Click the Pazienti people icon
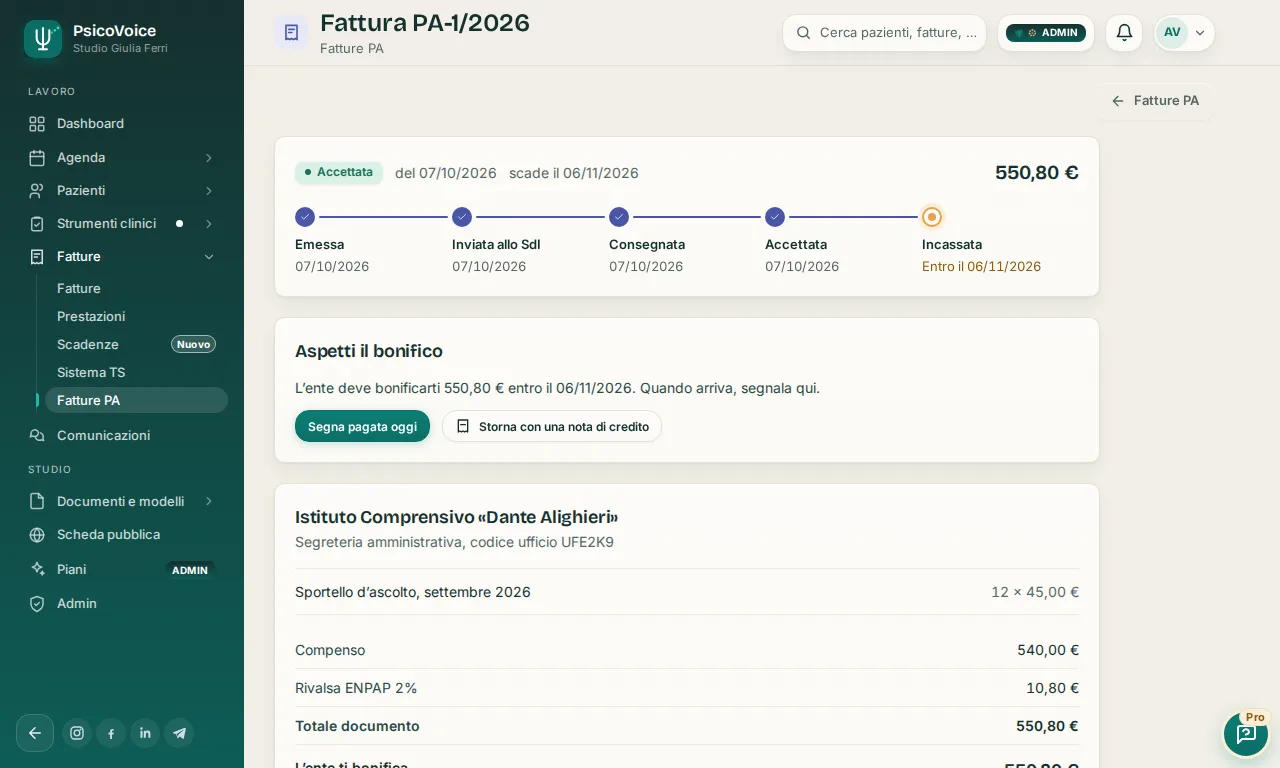 pyautogui.click(x=37, y=191)
